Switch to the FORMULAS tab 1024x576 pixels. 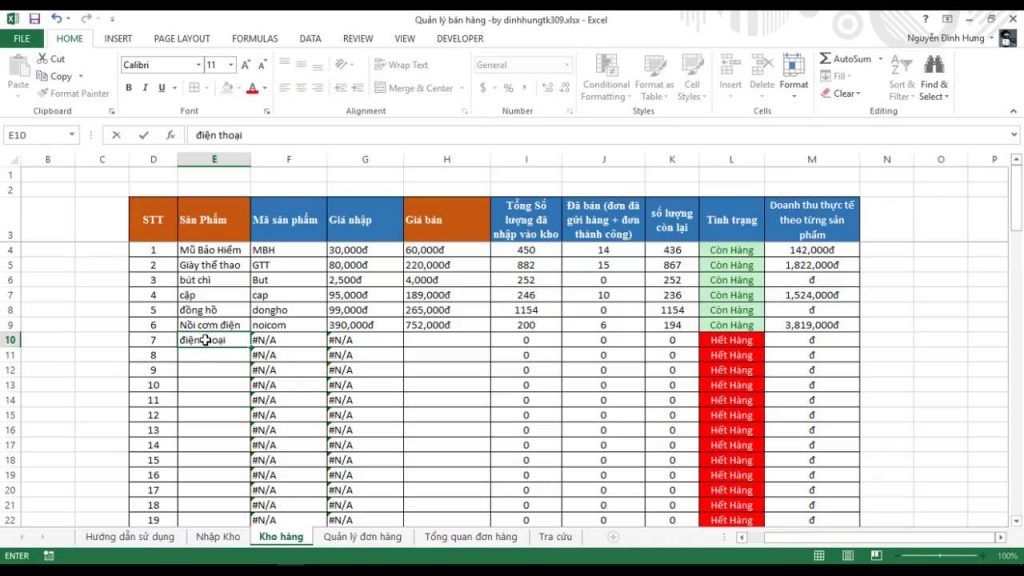pos(255,39)
